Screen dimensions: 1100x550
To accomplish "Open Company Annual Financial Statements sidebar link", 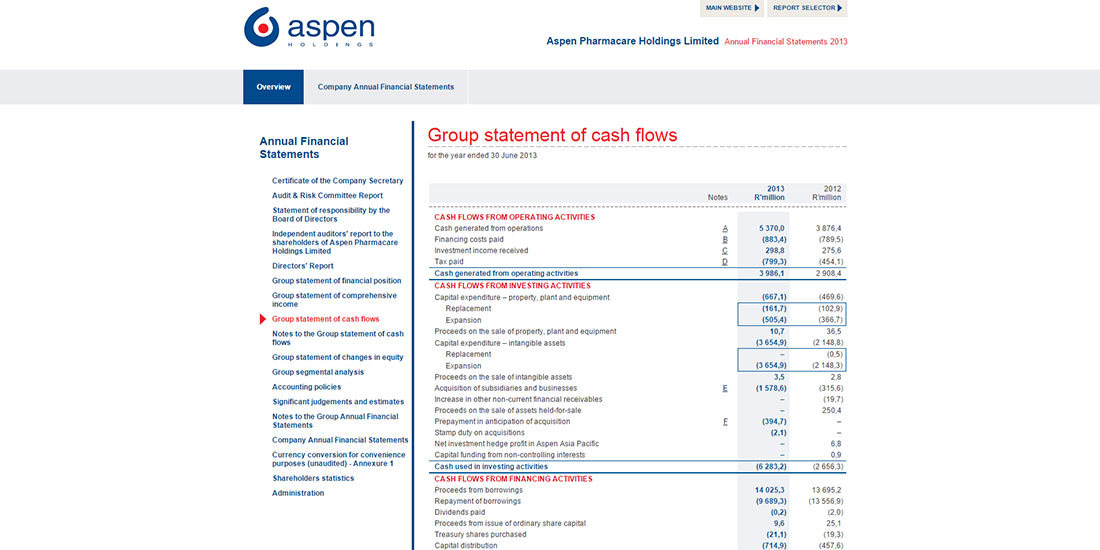I will click(x=340, y=440).
